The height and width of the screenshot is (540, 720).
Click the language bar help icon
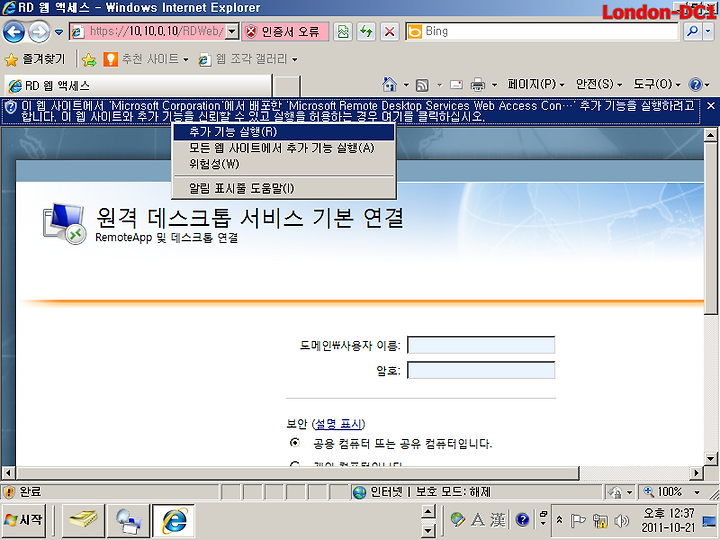click(523, 519)
